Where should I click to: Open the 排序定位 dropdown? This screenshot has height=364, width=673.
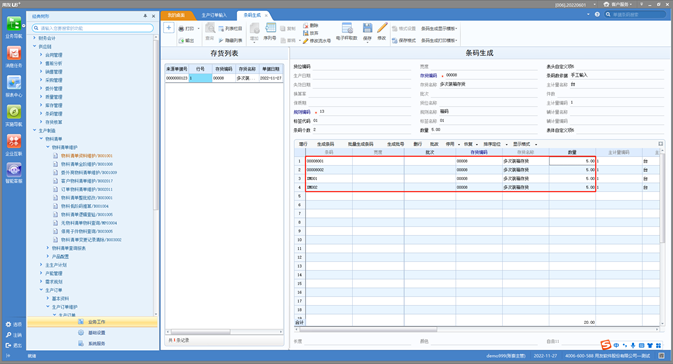tap(506, 144)
